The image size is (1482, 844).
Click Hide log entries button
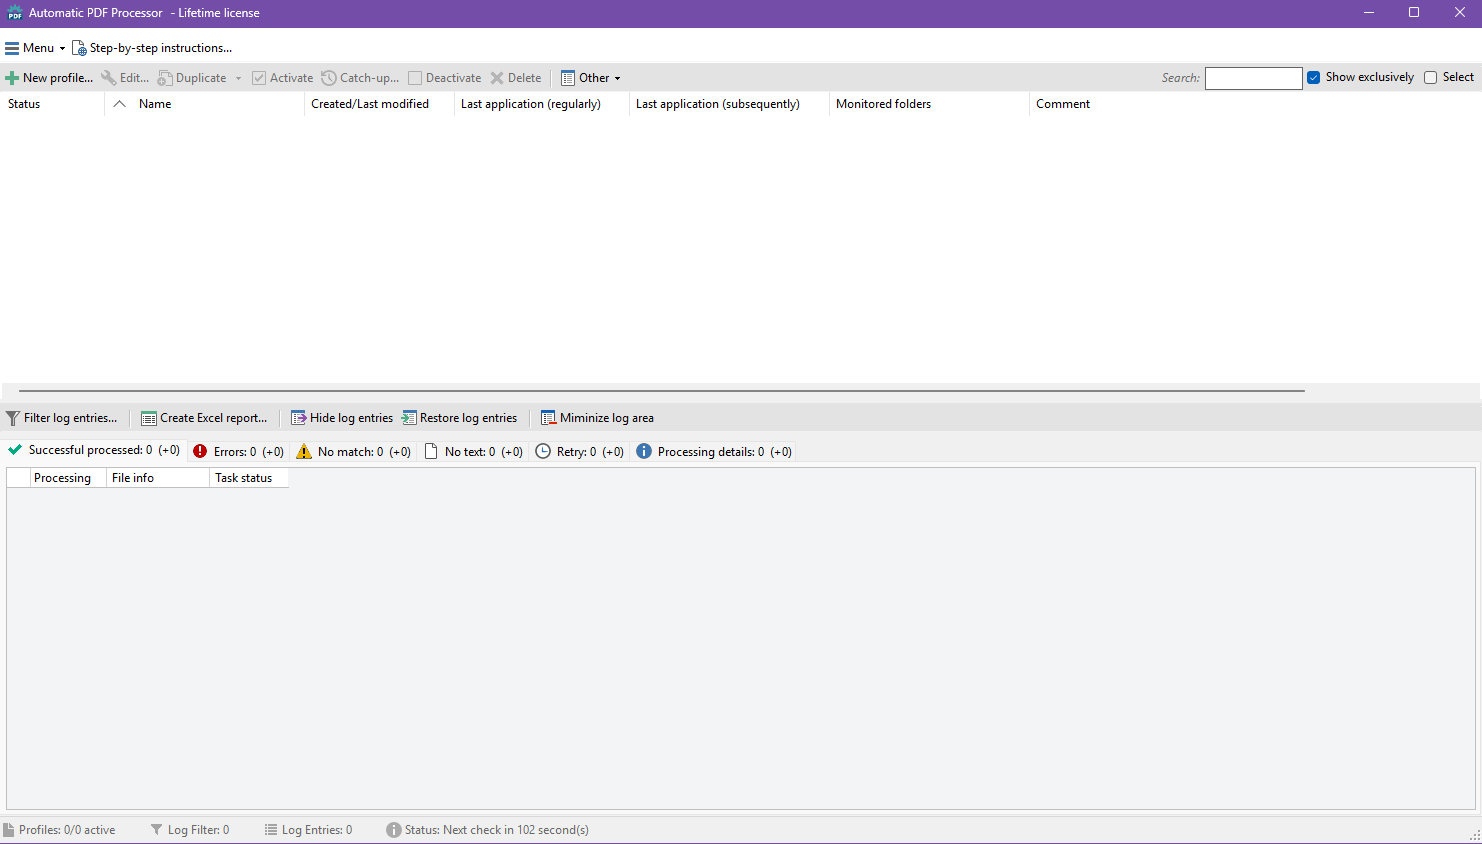342,418
